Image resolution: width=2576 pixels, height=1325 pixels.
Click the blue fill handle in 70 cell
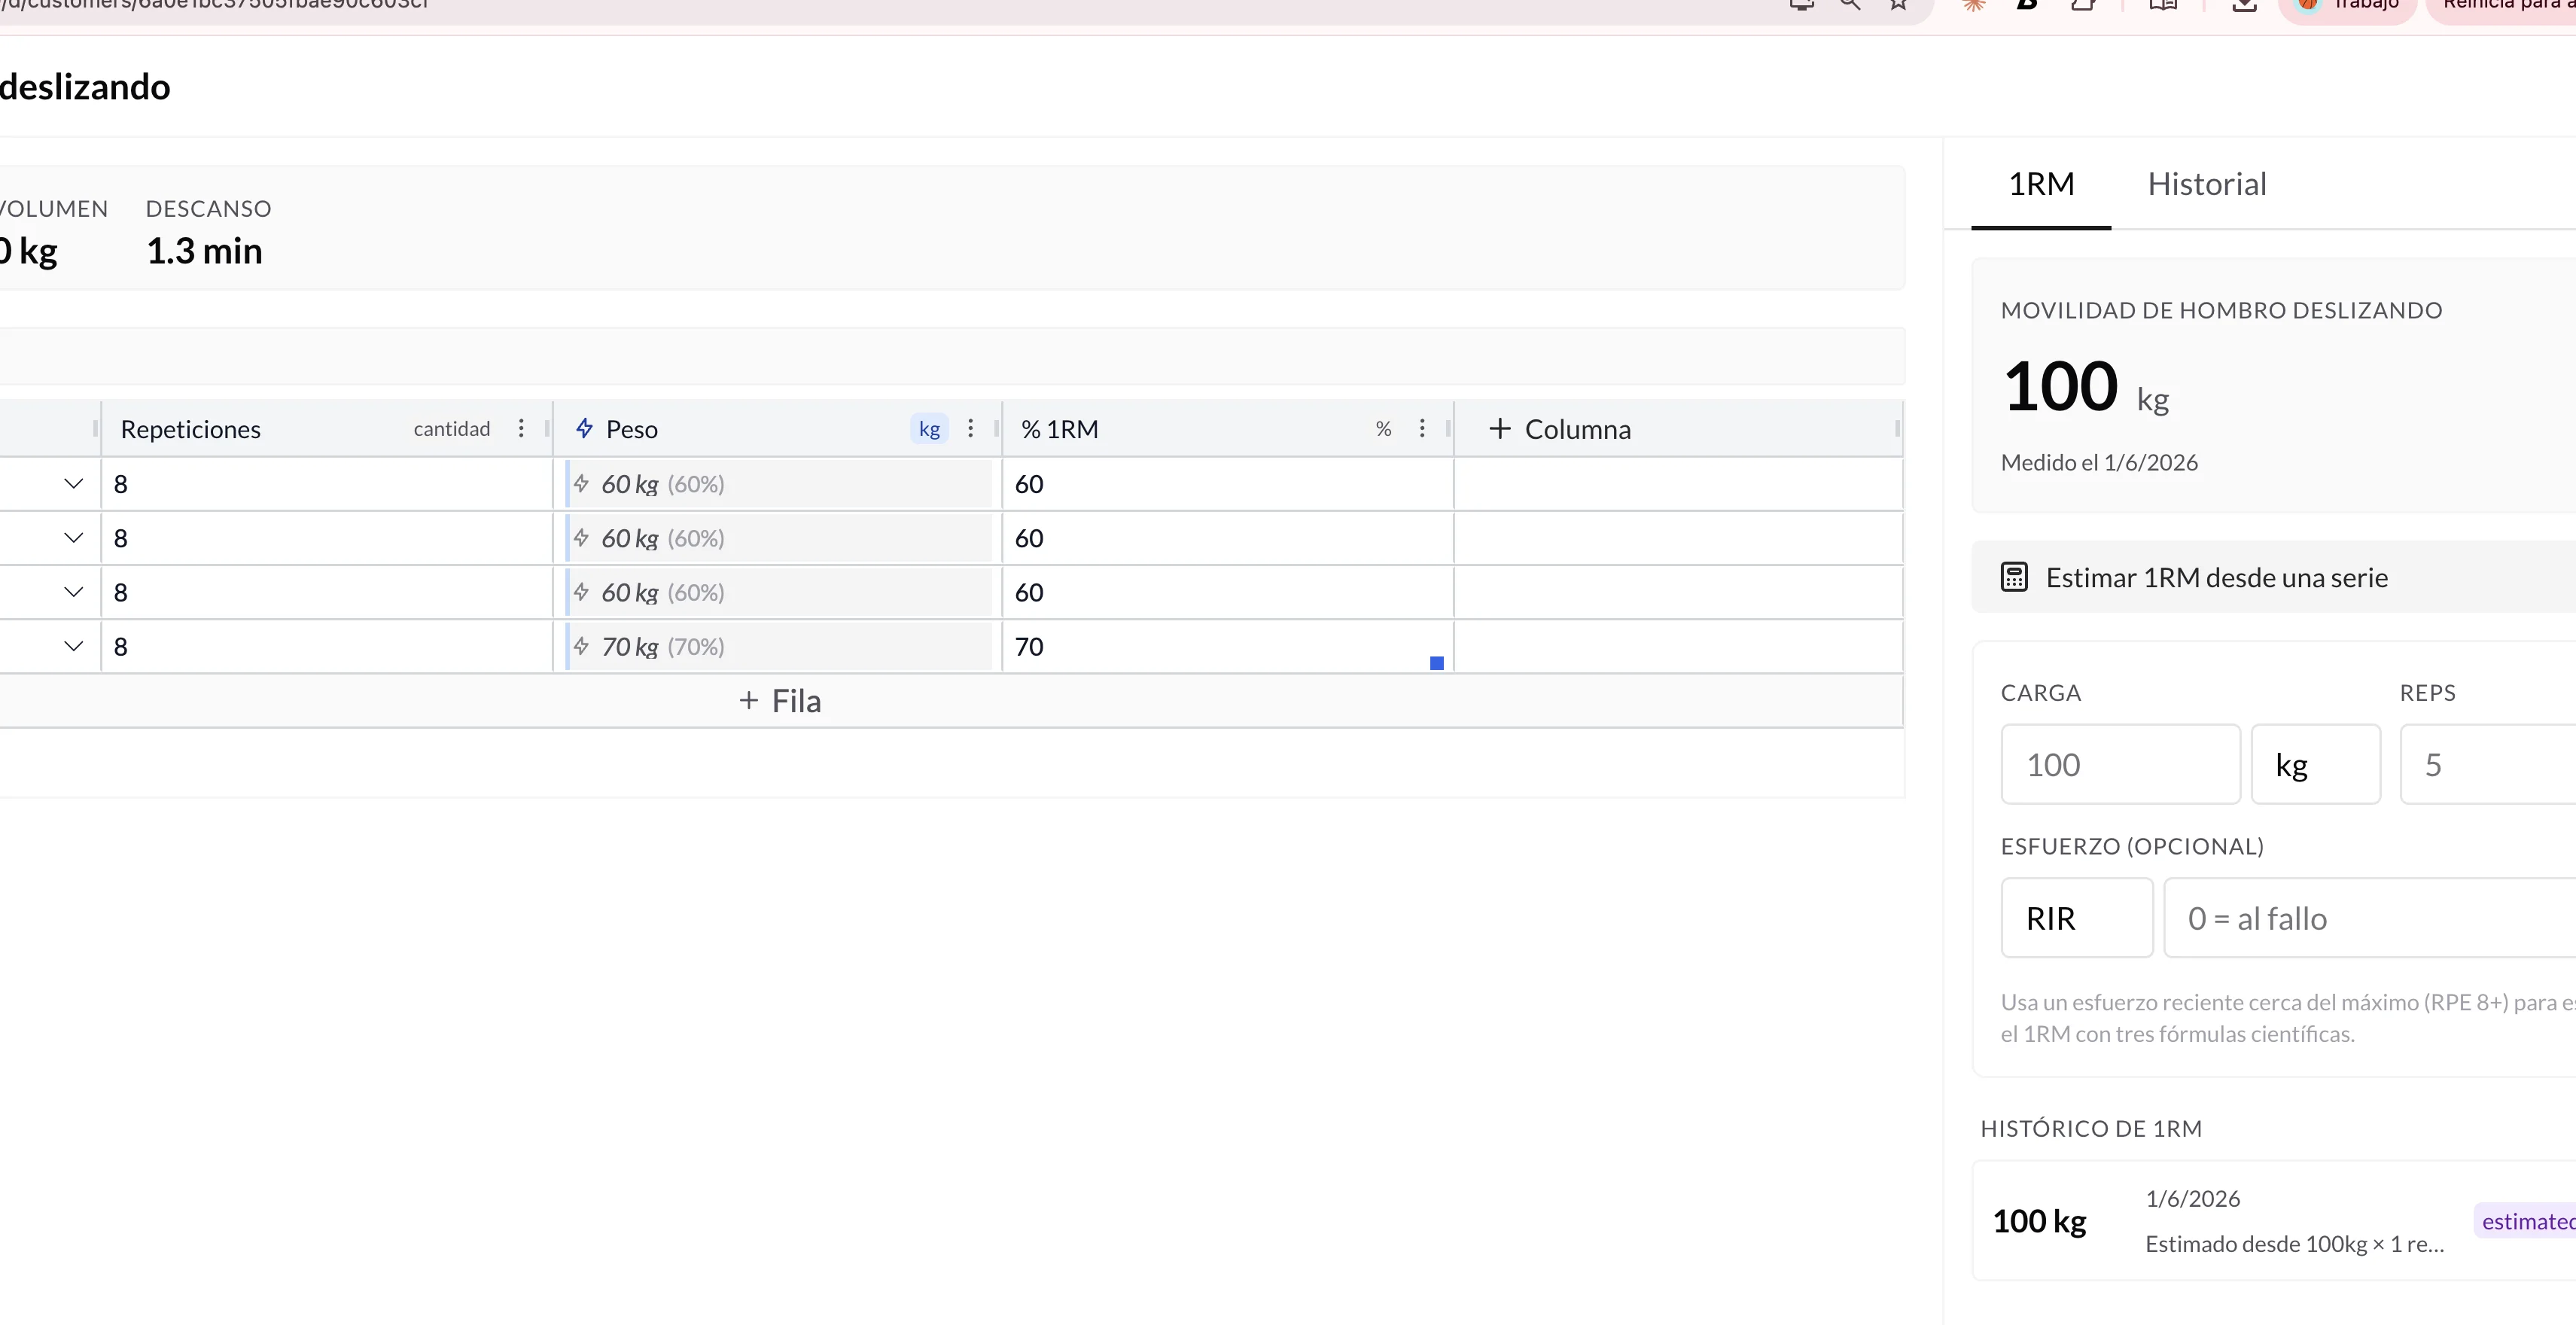(1437, 663)
